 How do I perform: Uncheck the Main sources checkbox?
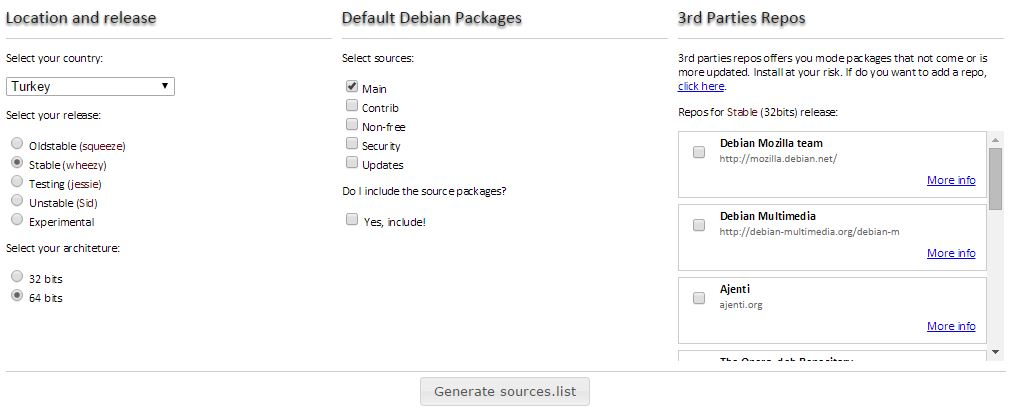coord(351,86)
